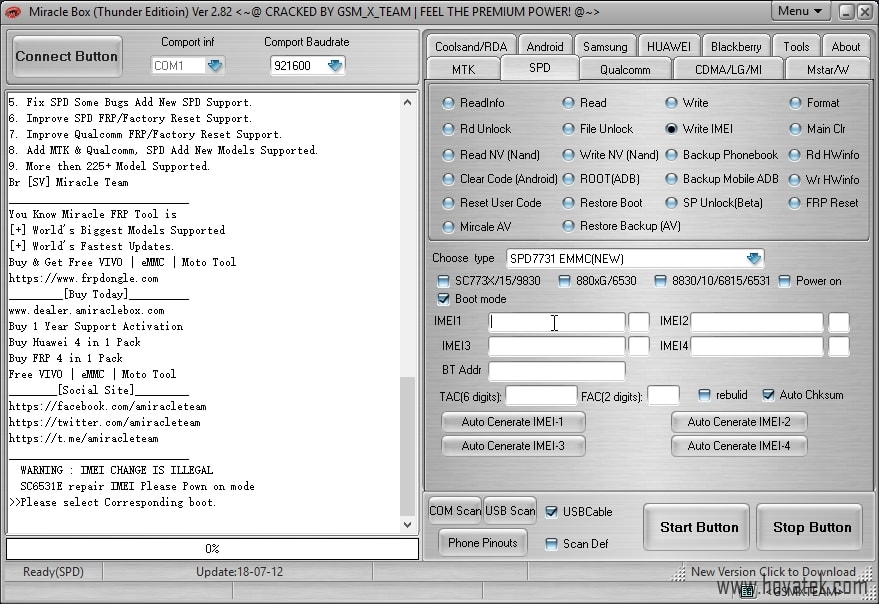This screenshot has height=604, width=879.
Task: Switch to the Qualcomm tab
Action: pyautogui.click(x=625, y=70)
